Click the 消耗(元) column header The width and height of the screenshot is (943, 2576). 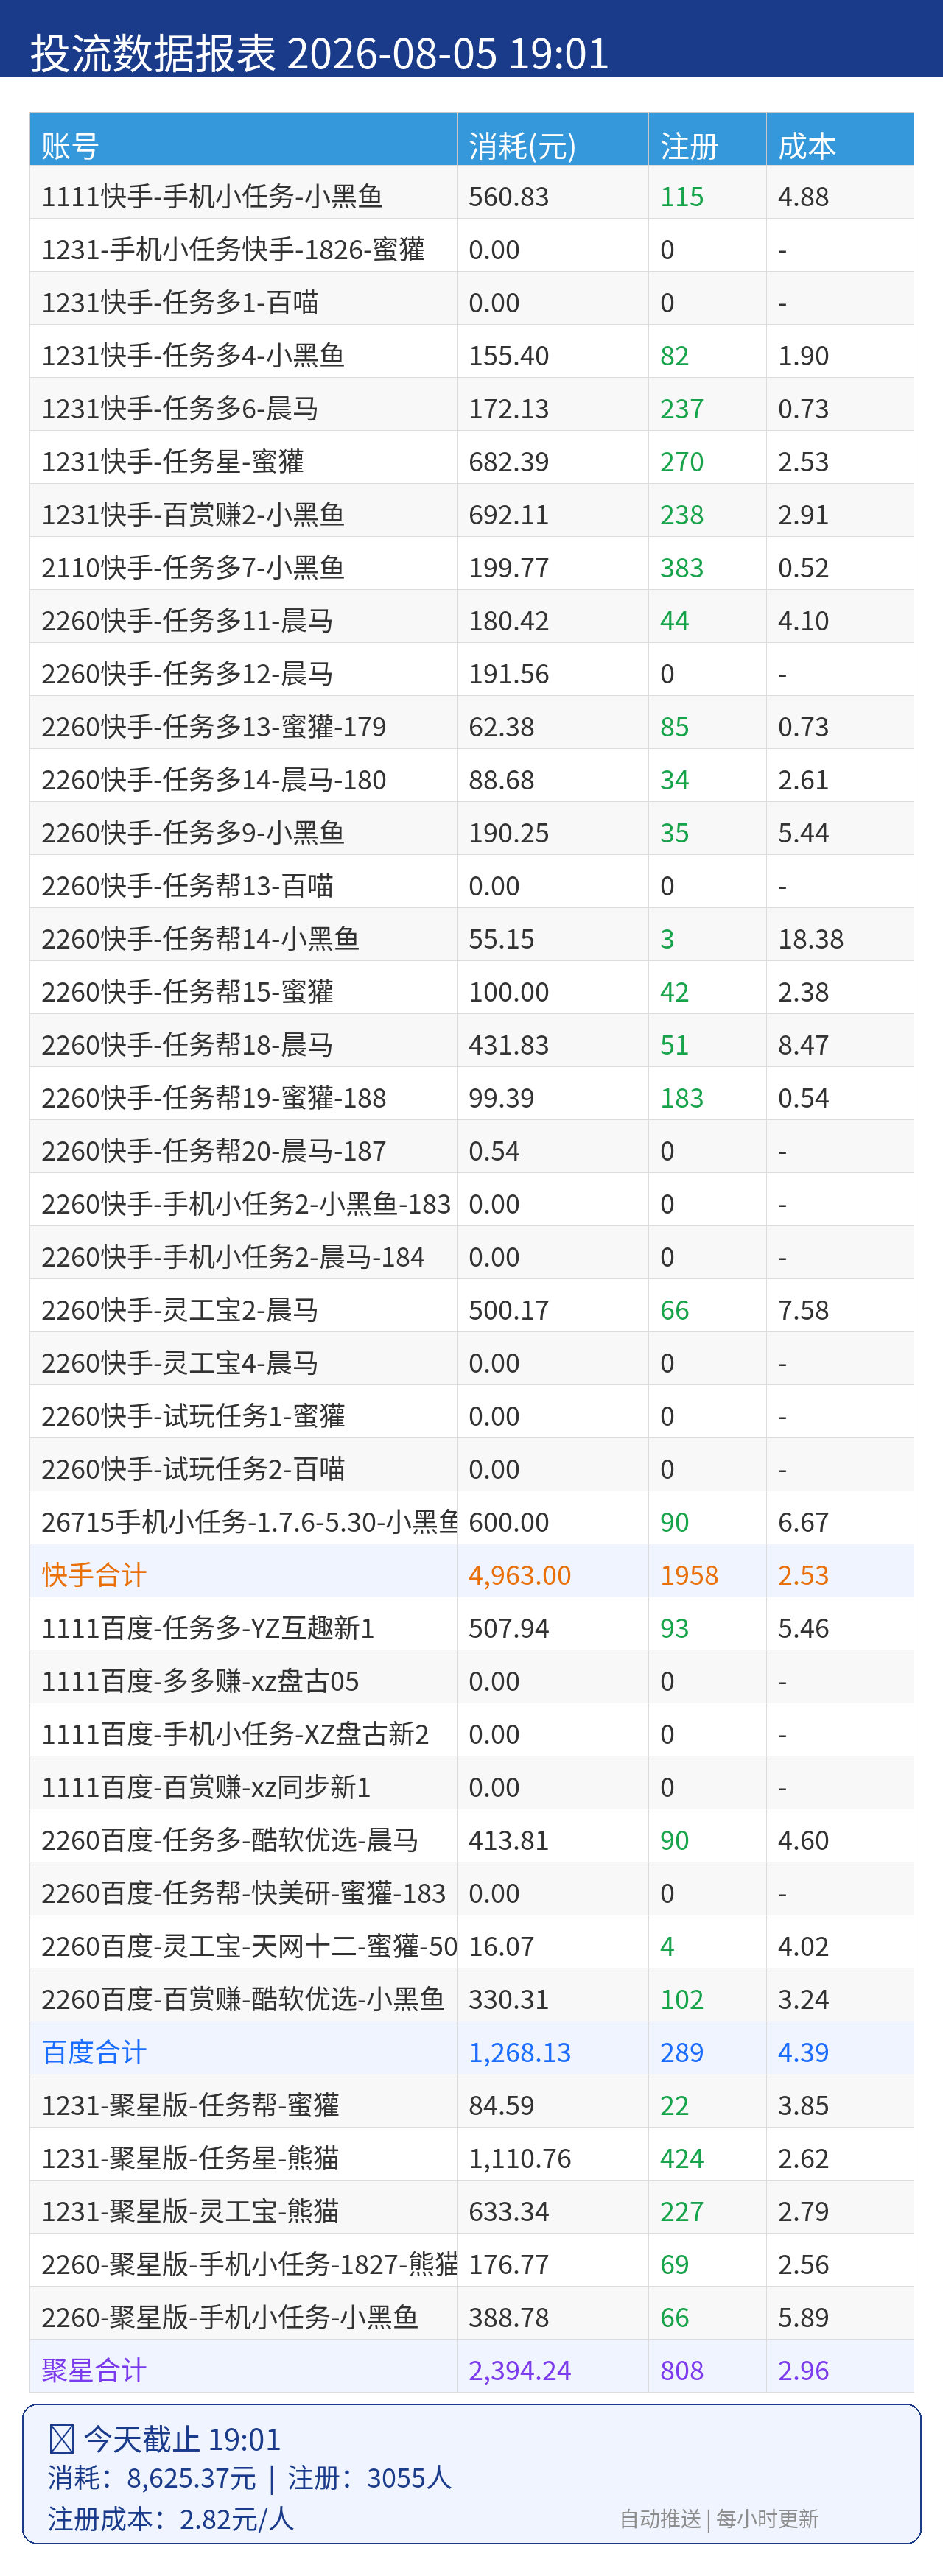pyautogui.click(x=522, y=146)
